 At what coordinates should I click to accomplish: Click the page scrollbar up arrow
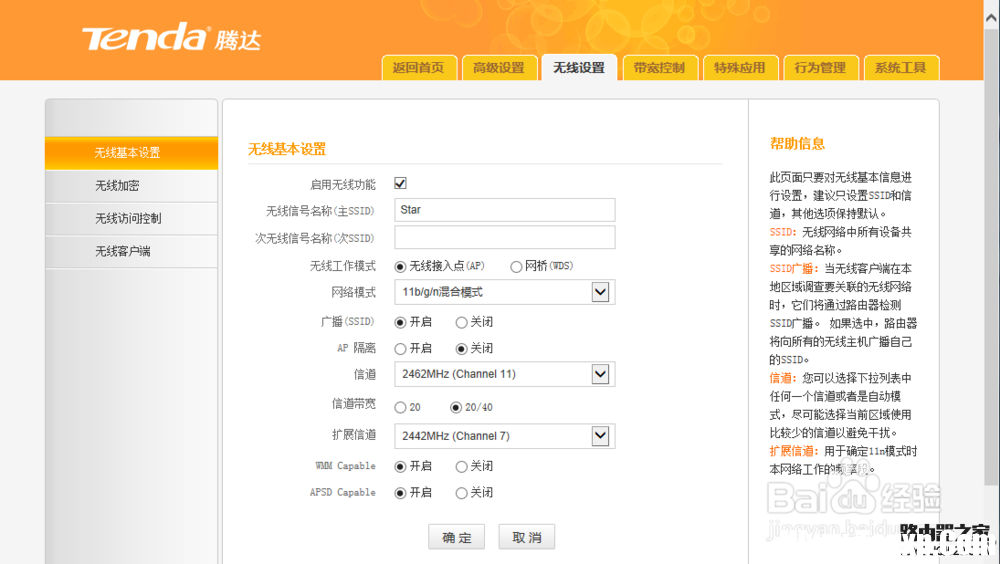coord(992,18)
